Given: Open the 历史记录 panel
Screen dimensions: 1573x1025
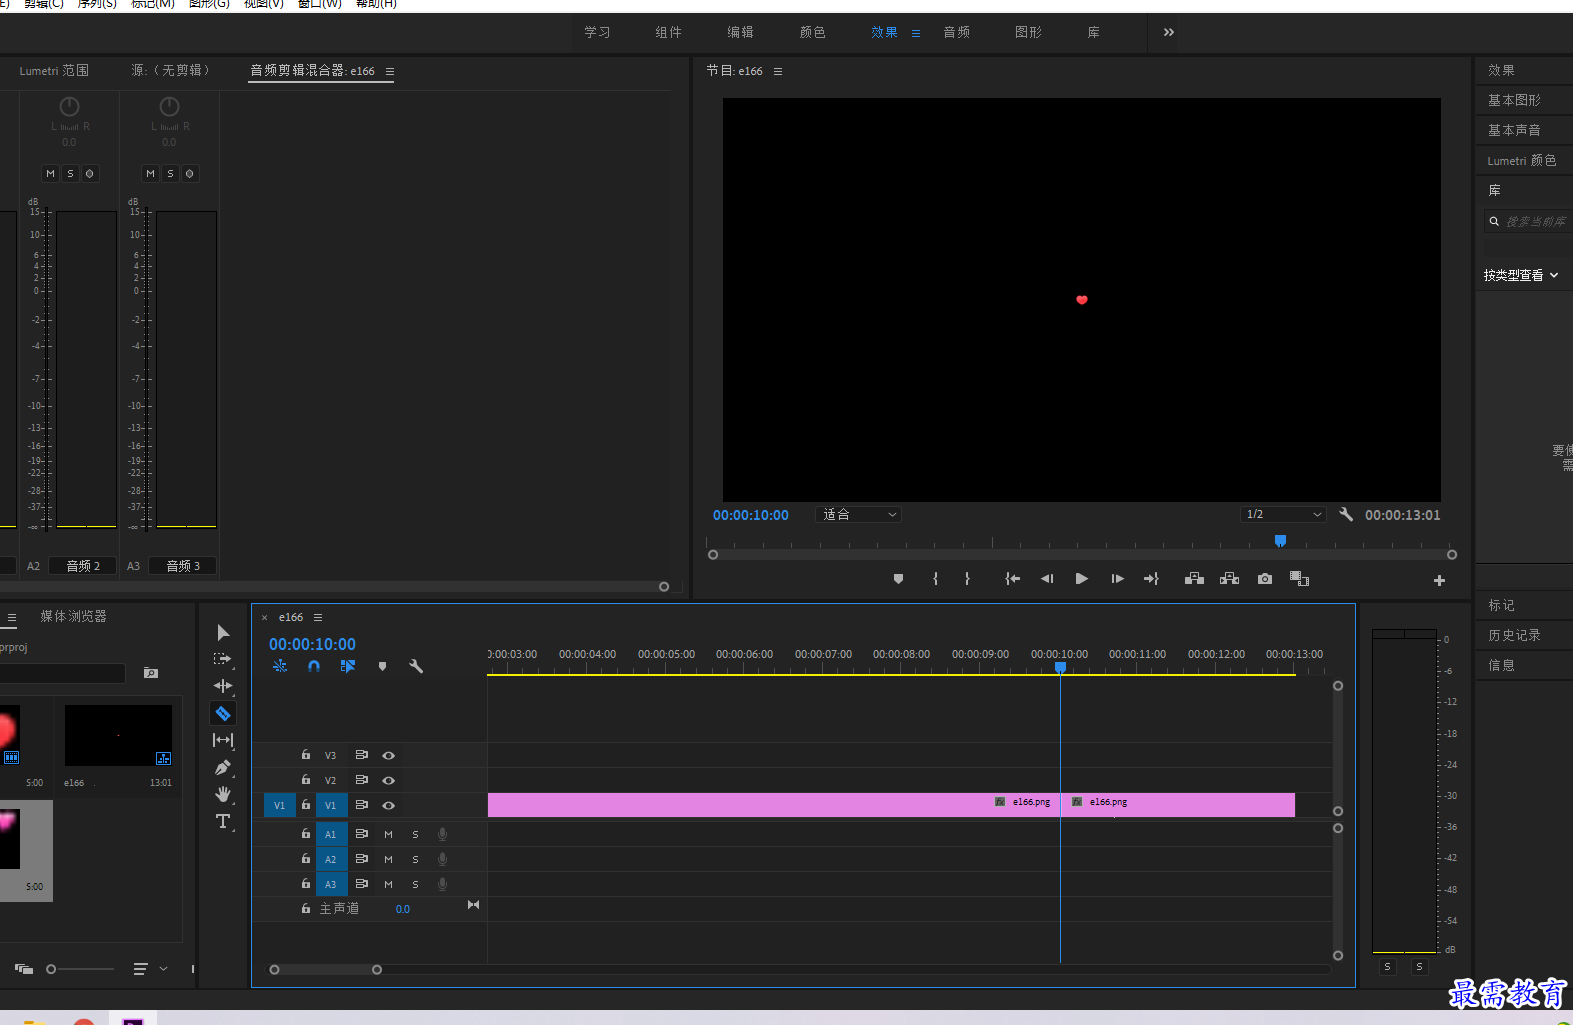Looking at the screenshot, I should (x=1514, y=635).
